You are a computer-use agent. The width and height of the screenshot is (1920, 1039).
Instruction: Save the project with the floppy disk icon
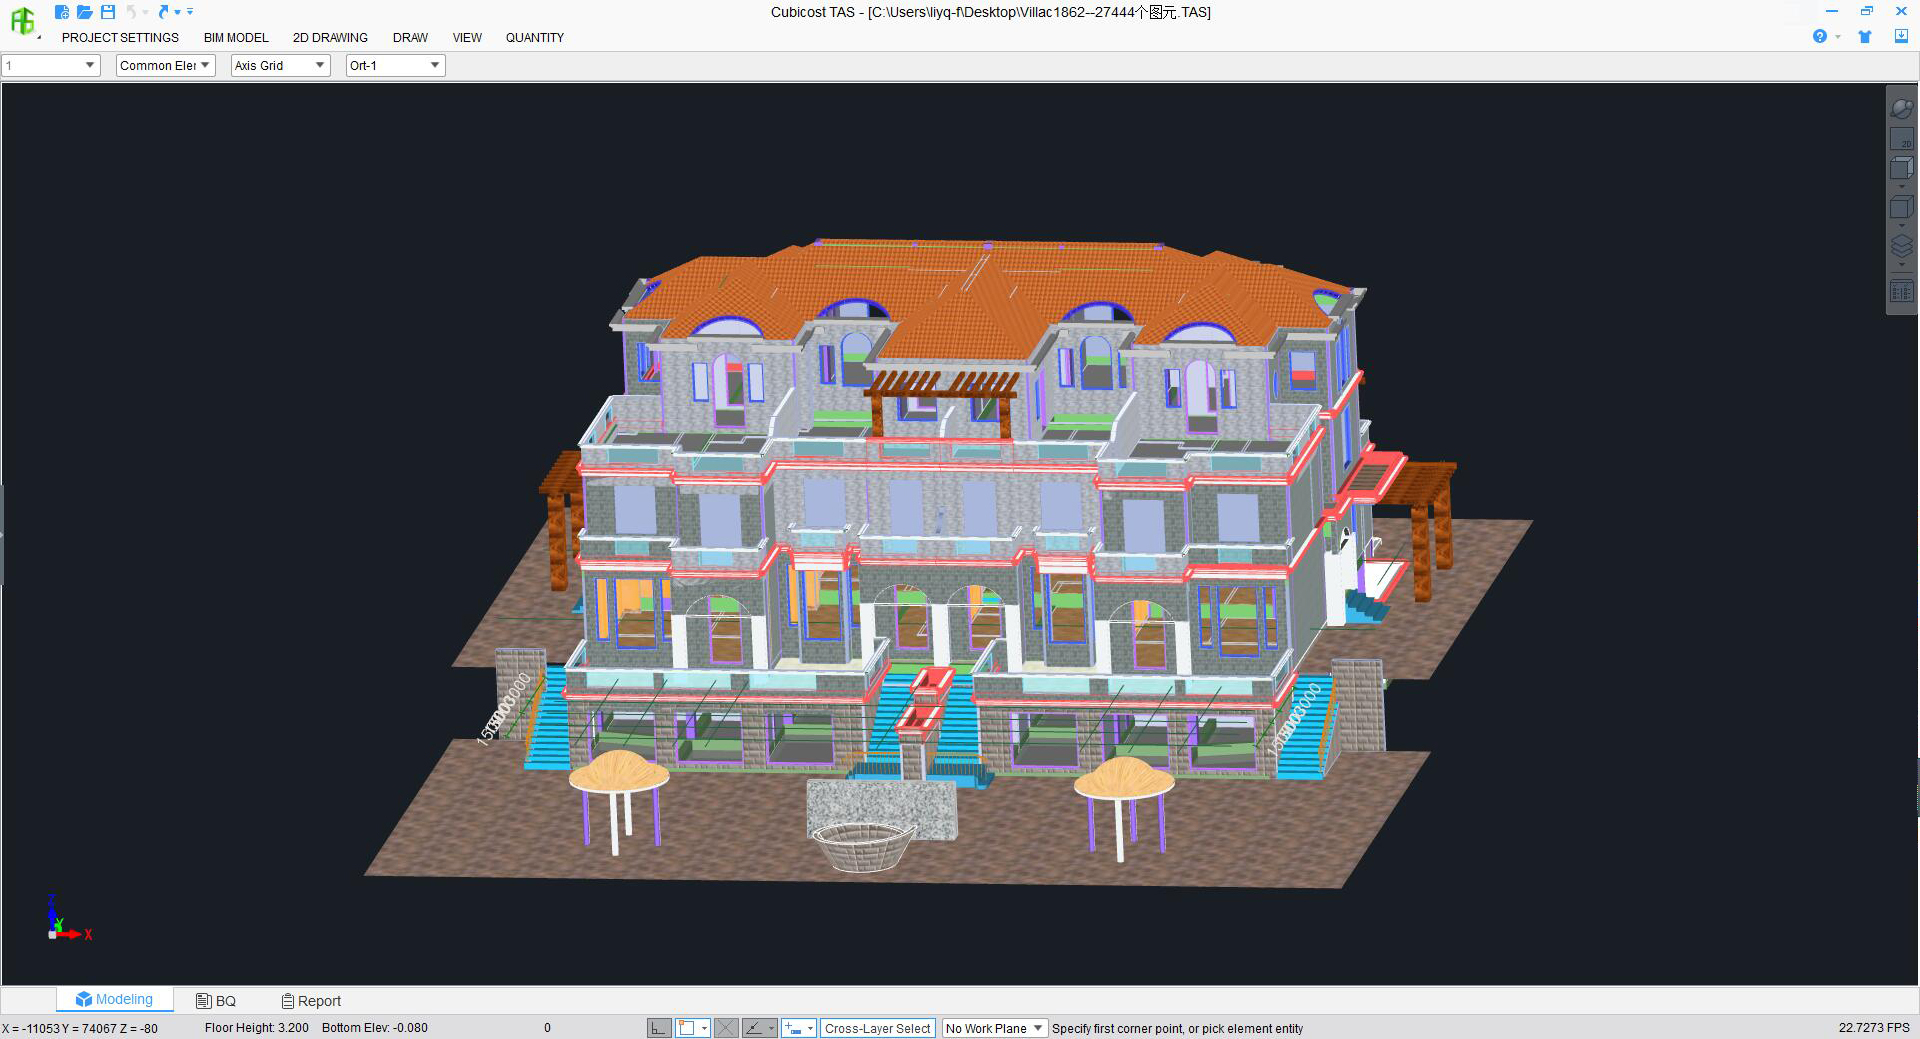tap(108, 12)
